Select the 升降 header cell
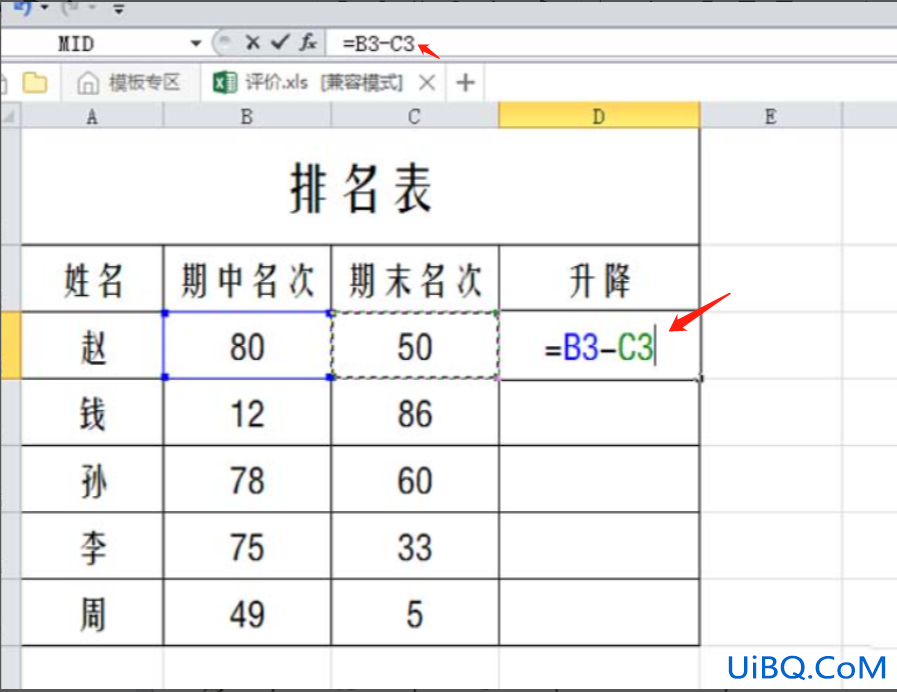 coord(599,280)
